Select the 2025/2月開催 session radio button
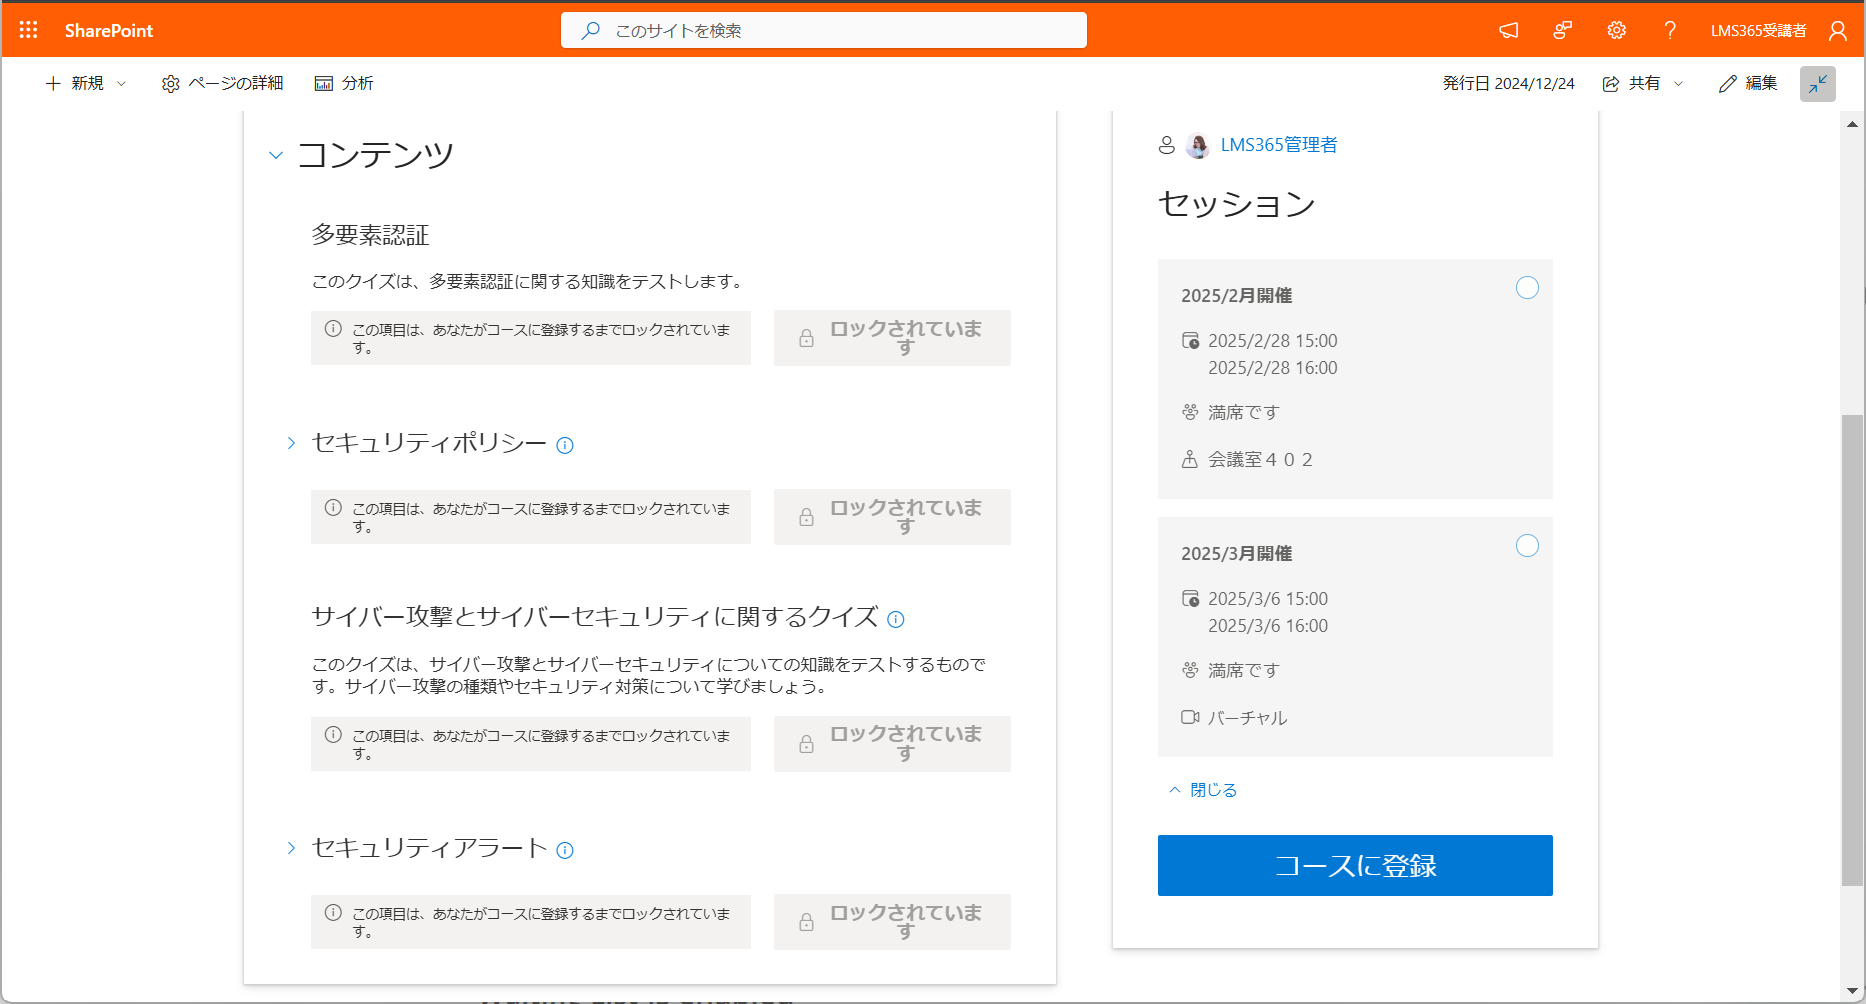The image size is (1866, 1004). (1527, 288)
